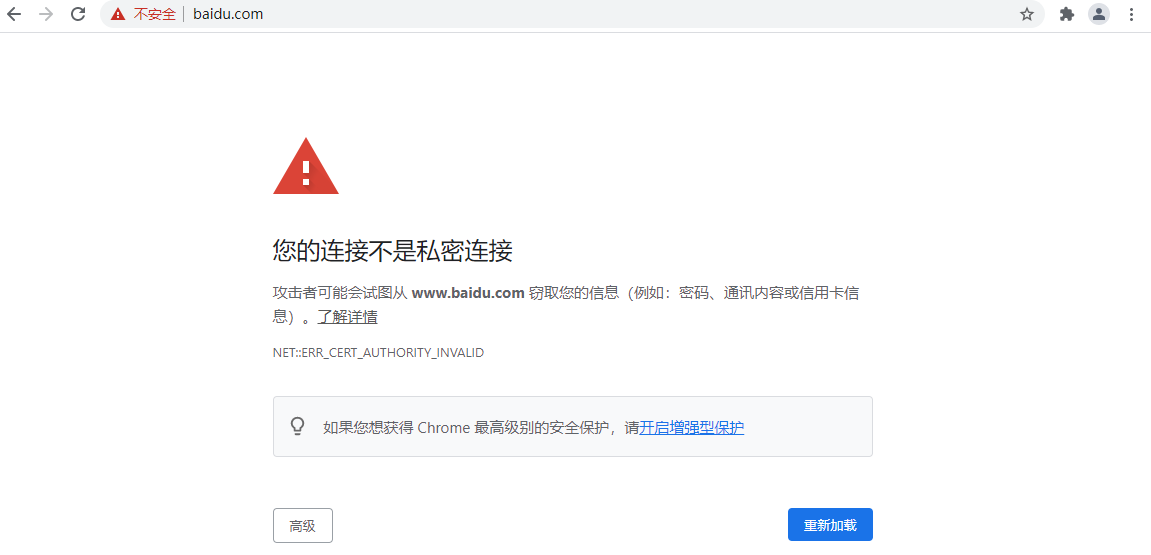This screenshot has height=555, width=1151.
Task: Click the NET::ERR_CERT_AUTHORITY_INVALID error code
Action: pos(378,352)
